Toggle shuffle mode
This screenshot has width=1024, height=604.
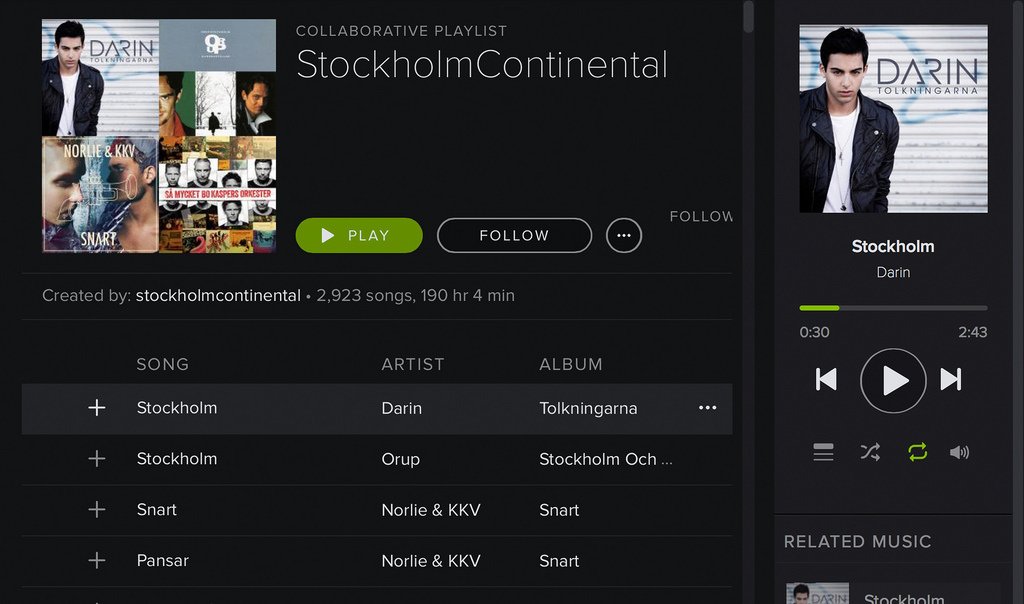pos(870,452)
